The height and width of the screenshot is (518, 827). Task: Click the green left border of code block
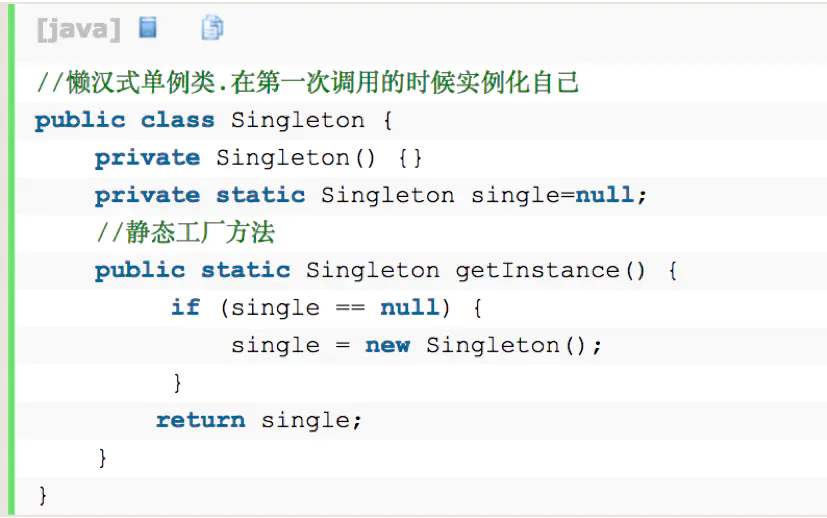click(x=11, y=259)
